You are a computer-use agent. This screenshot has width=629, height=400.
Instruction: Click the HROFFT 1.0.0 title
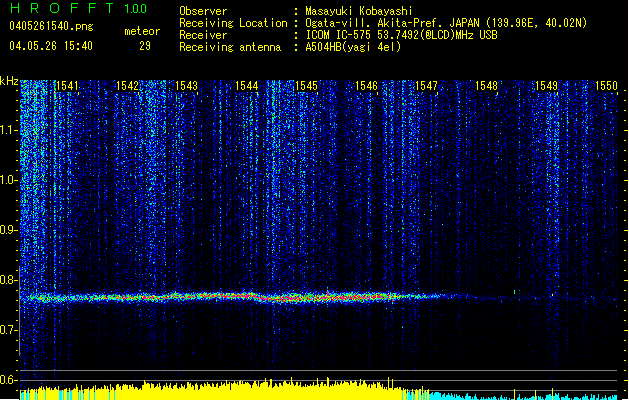[x=79, y=8]
